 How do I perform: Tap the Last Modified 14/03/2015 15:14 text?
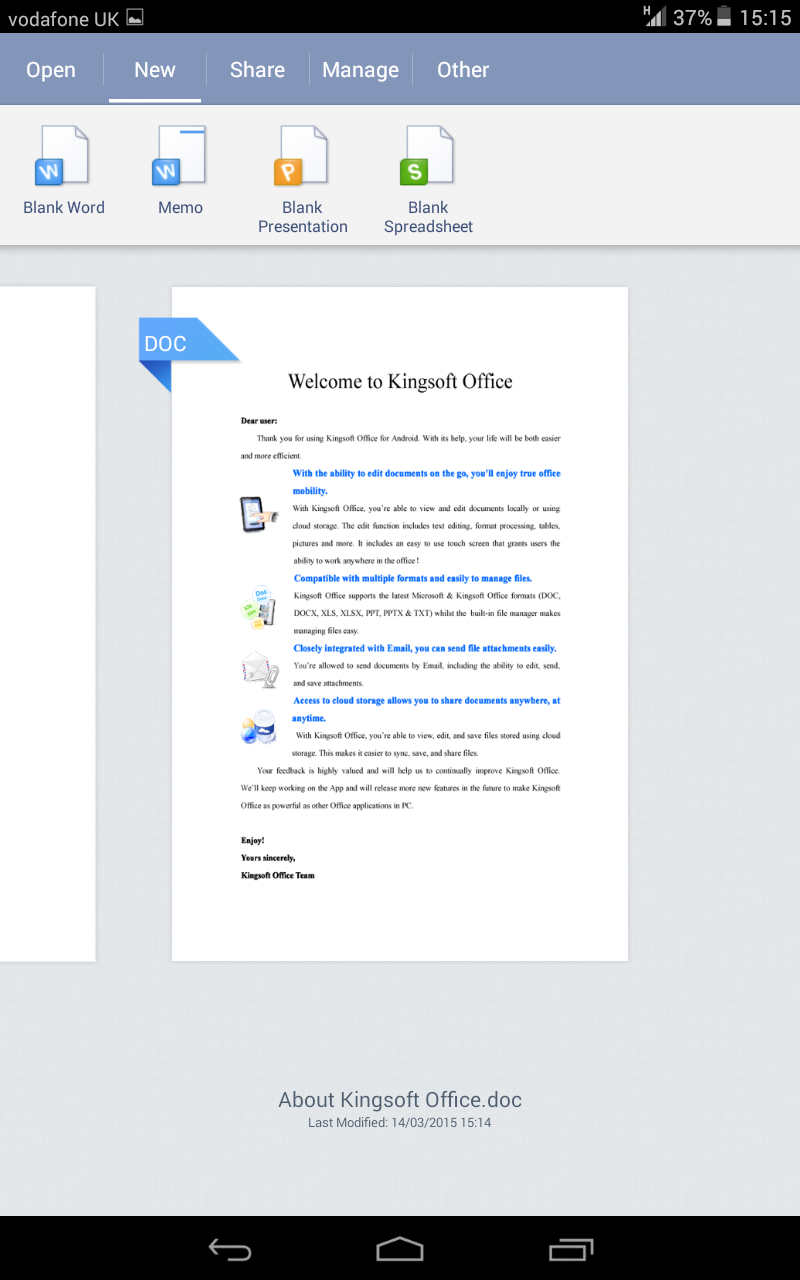[400, 1123]
